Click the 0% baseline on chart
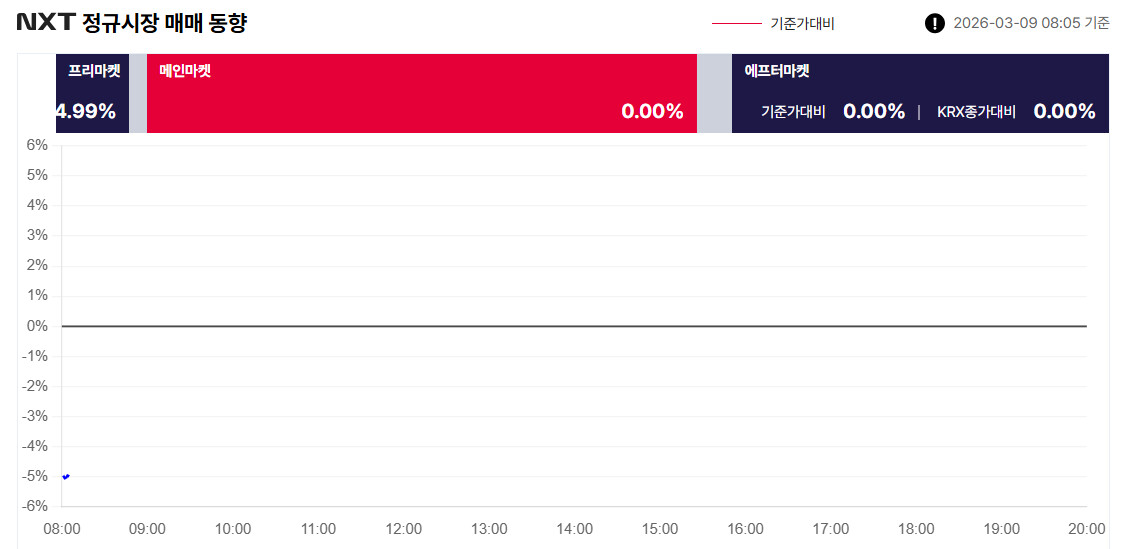 574,326
